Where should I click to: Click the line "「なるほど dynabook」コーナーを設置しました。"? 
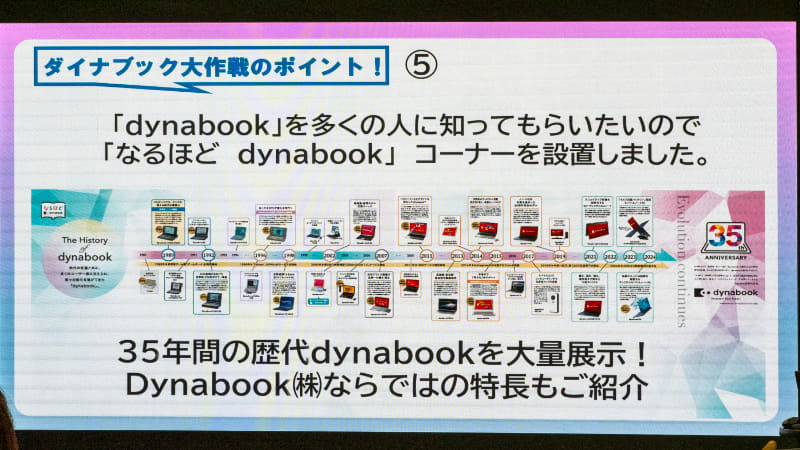tap(406, 155)
